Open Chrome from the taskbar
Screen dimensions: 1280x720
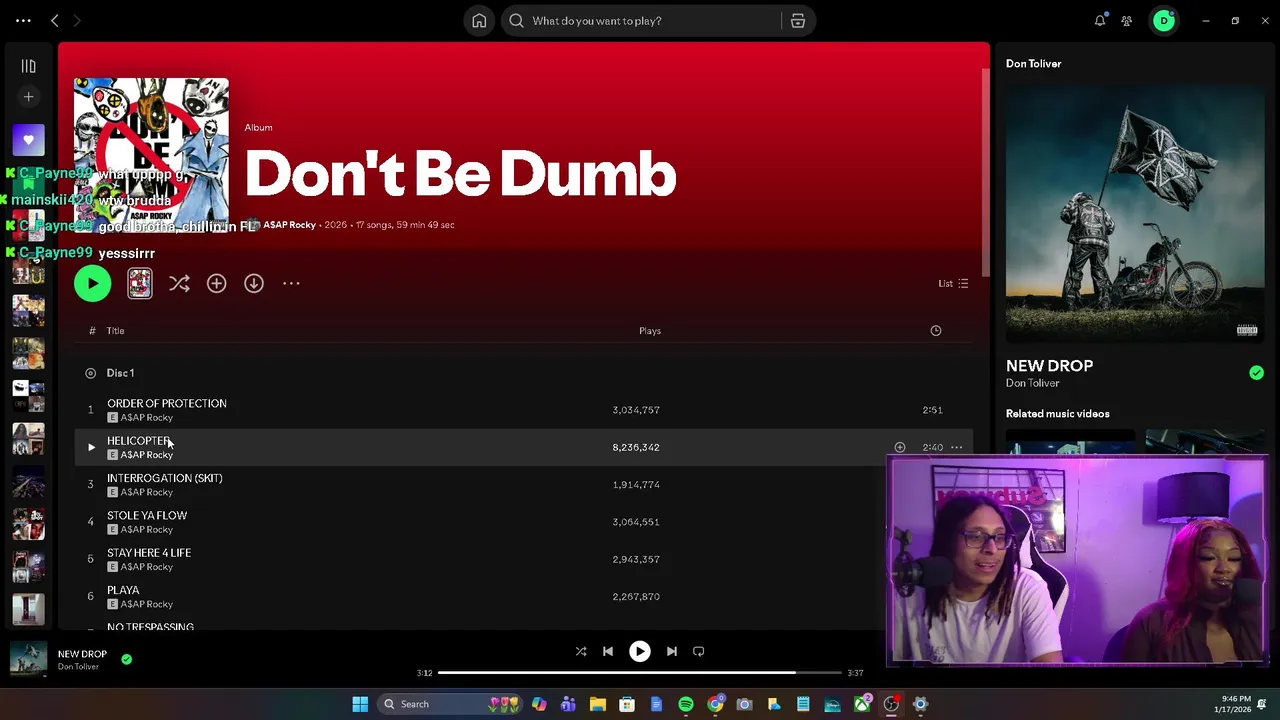click(715, 704)
